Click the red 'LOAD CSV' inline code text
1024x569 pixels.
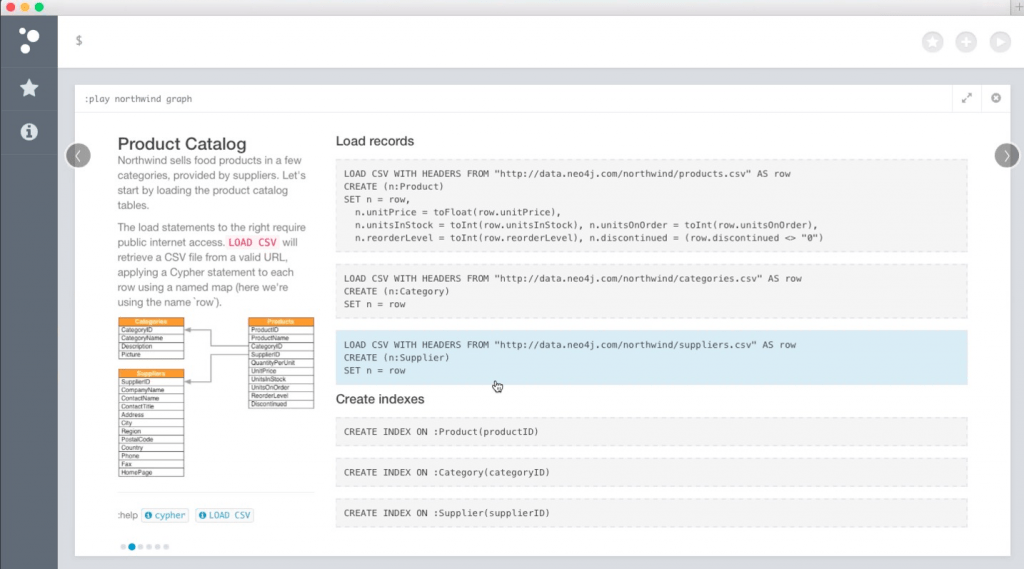click(252, 242)
